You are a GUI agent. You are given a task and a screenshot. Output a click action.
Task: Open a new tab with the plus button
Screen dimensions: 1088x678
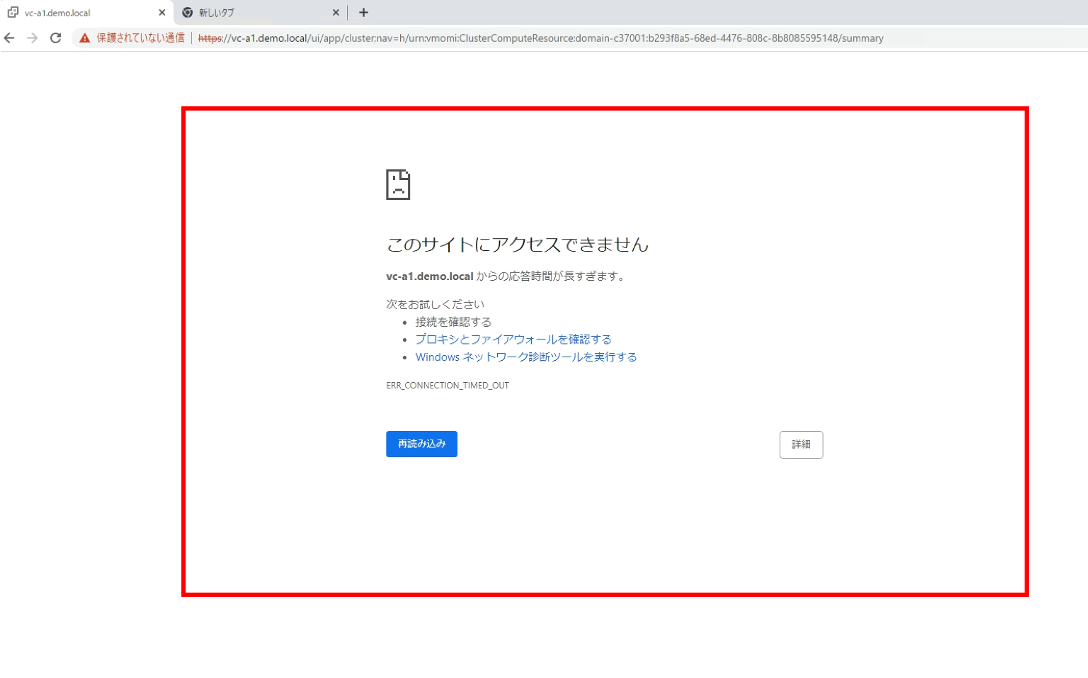tap(364, 12)
